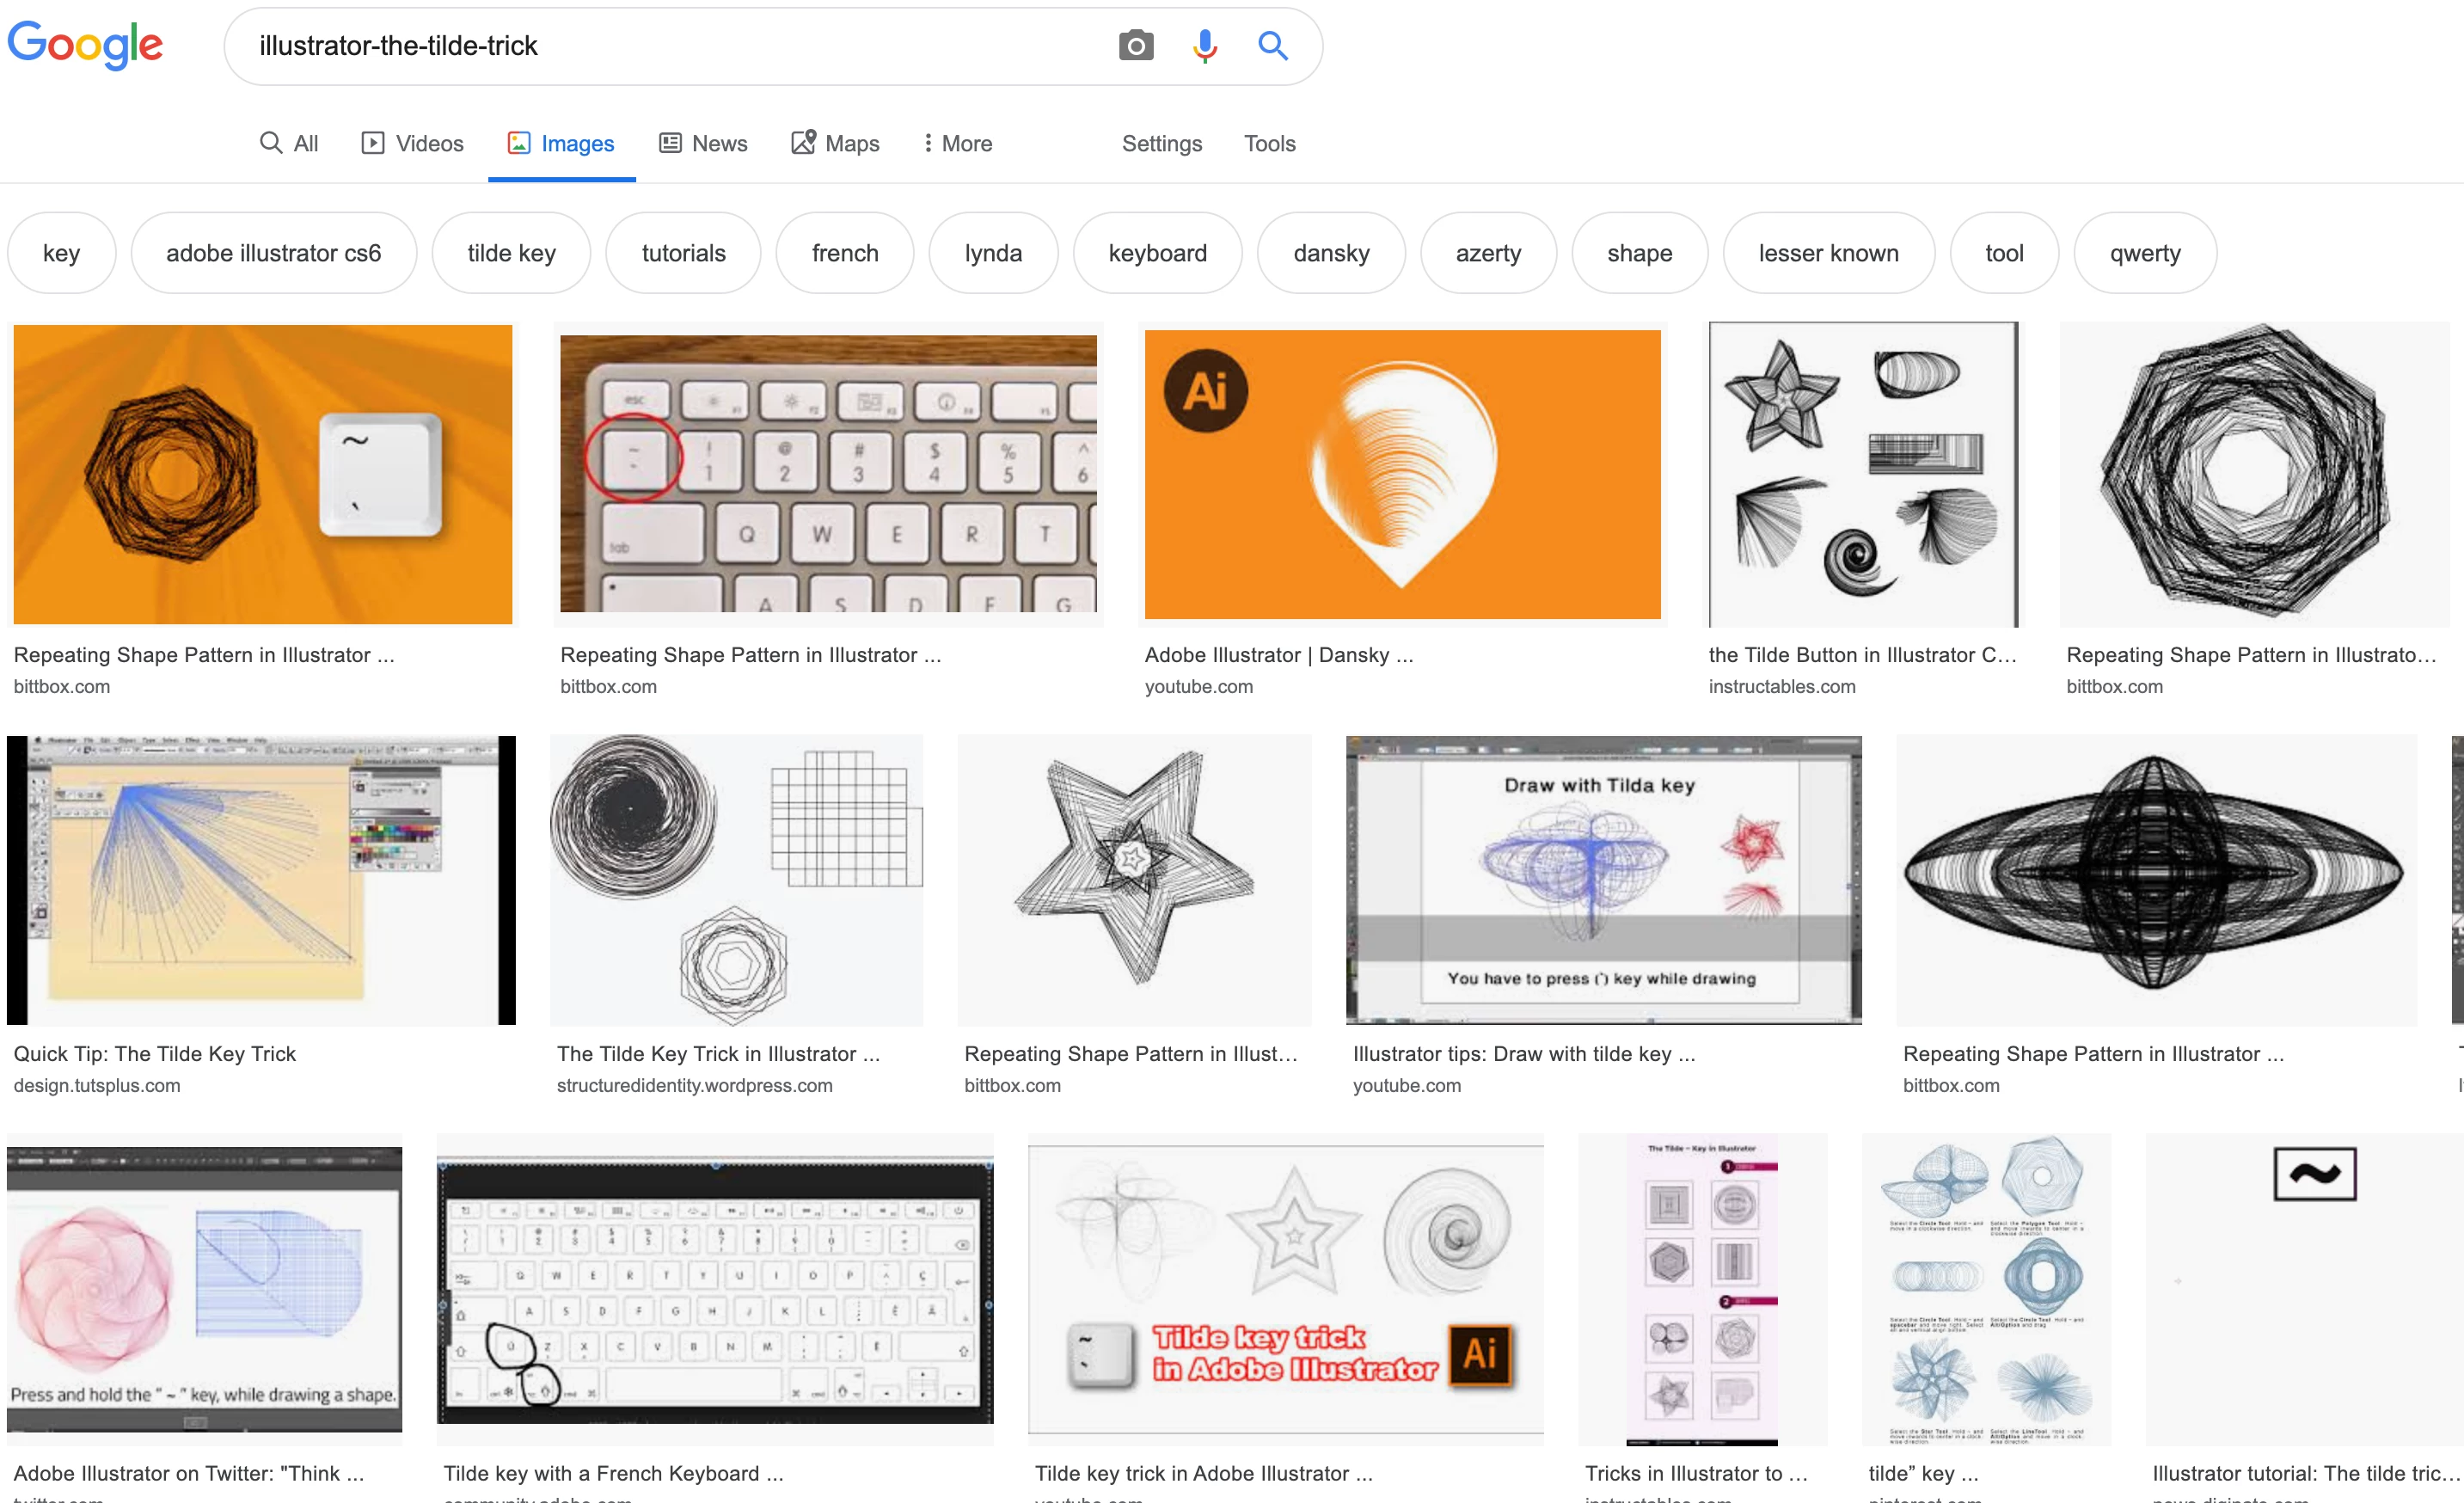Click the blue magnifying glass search button
This screenshot has height=1503, width=2464.
(x=1272, y=46)
